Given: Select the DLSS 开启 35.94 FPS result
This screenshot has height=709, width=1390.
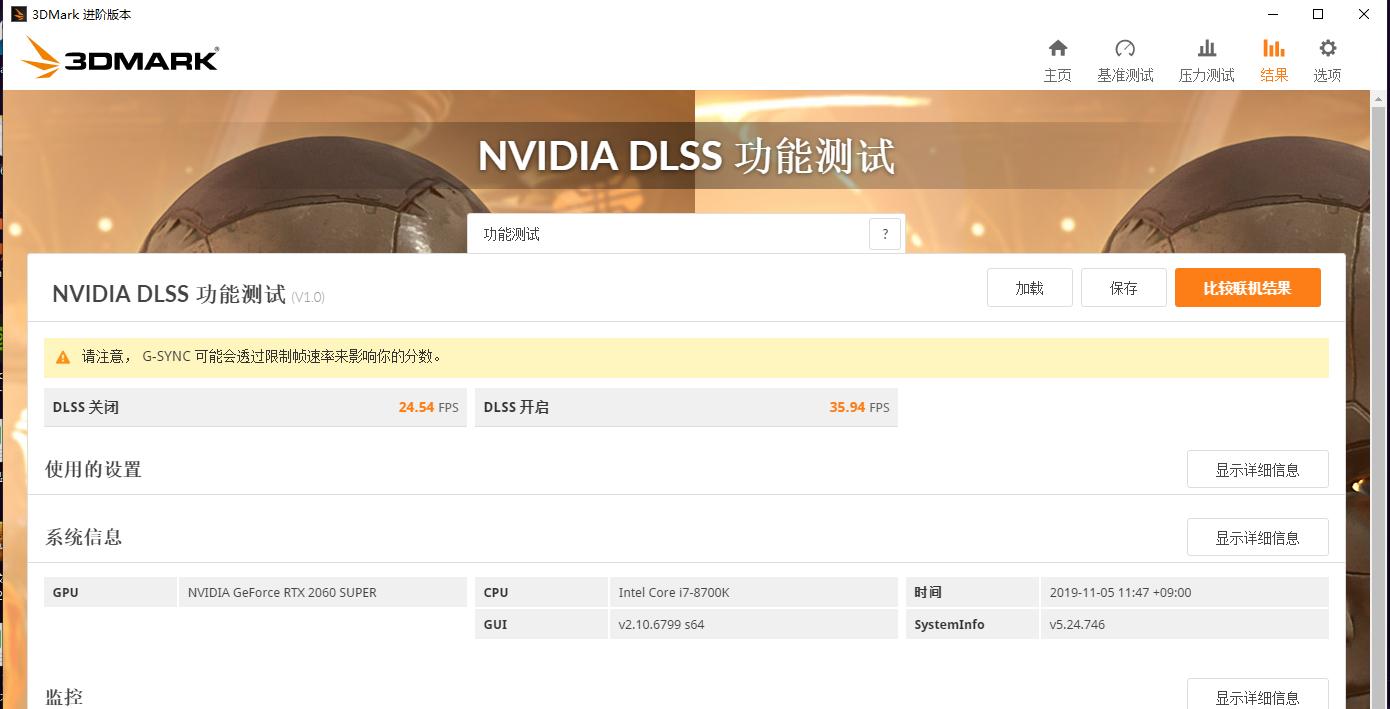Looking at the screenshot, I should pyautogui.click(x=686, y=407).
